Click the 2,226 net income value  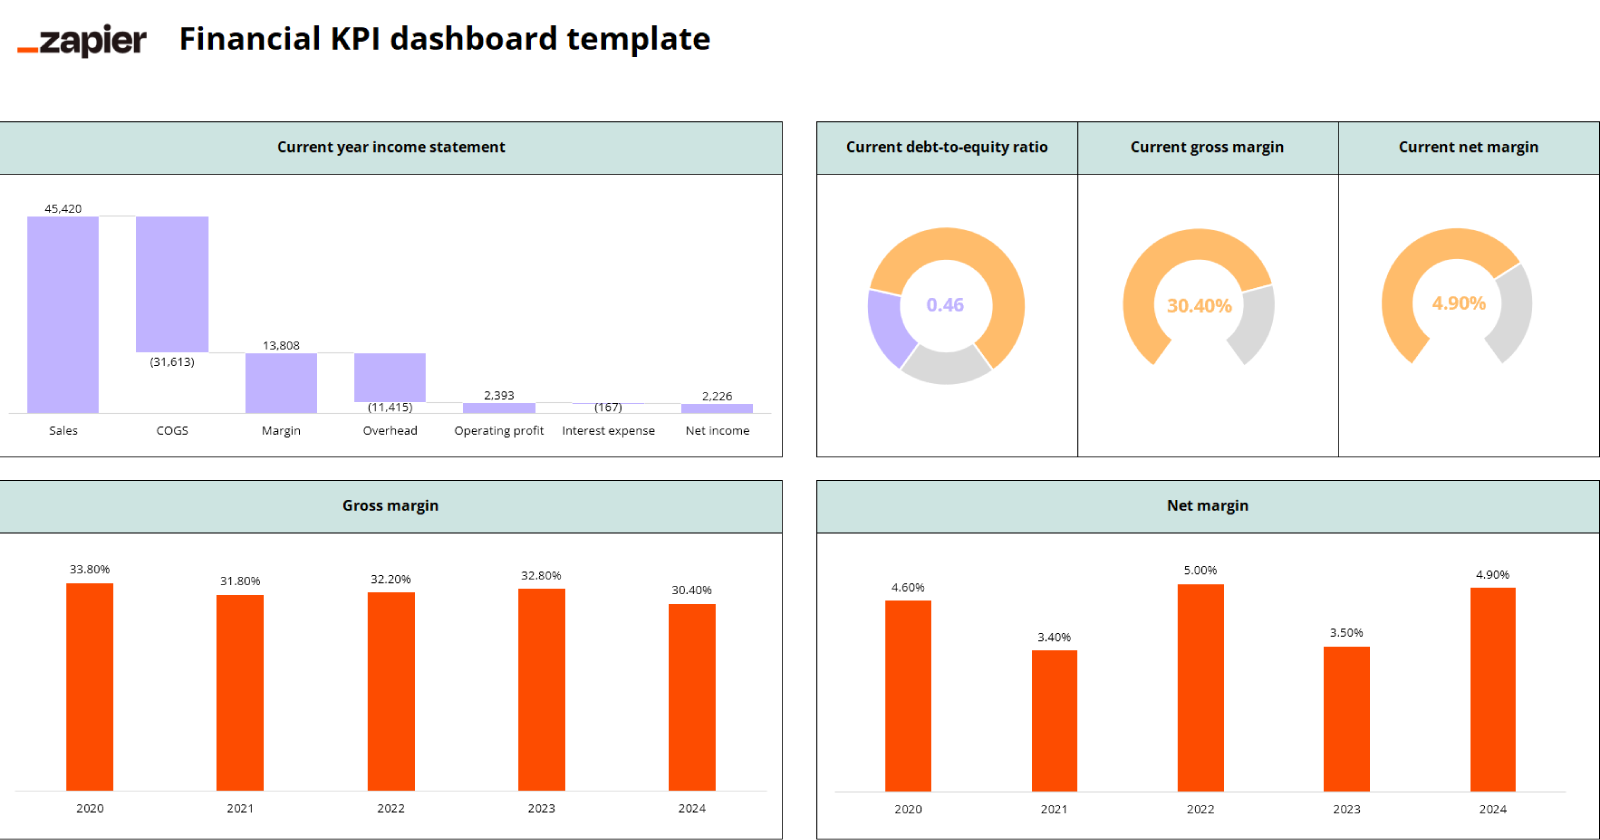tap(717, 396)
